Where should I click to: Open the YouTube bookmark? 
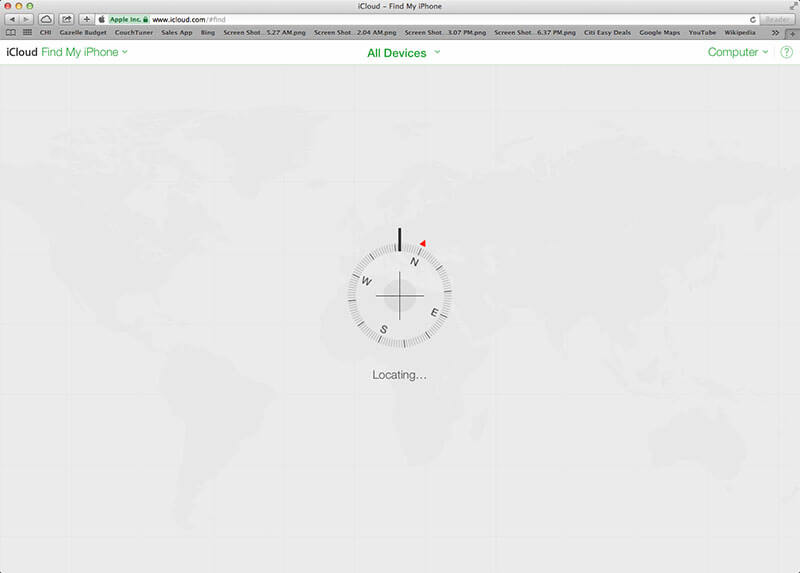tap(702, 33)
